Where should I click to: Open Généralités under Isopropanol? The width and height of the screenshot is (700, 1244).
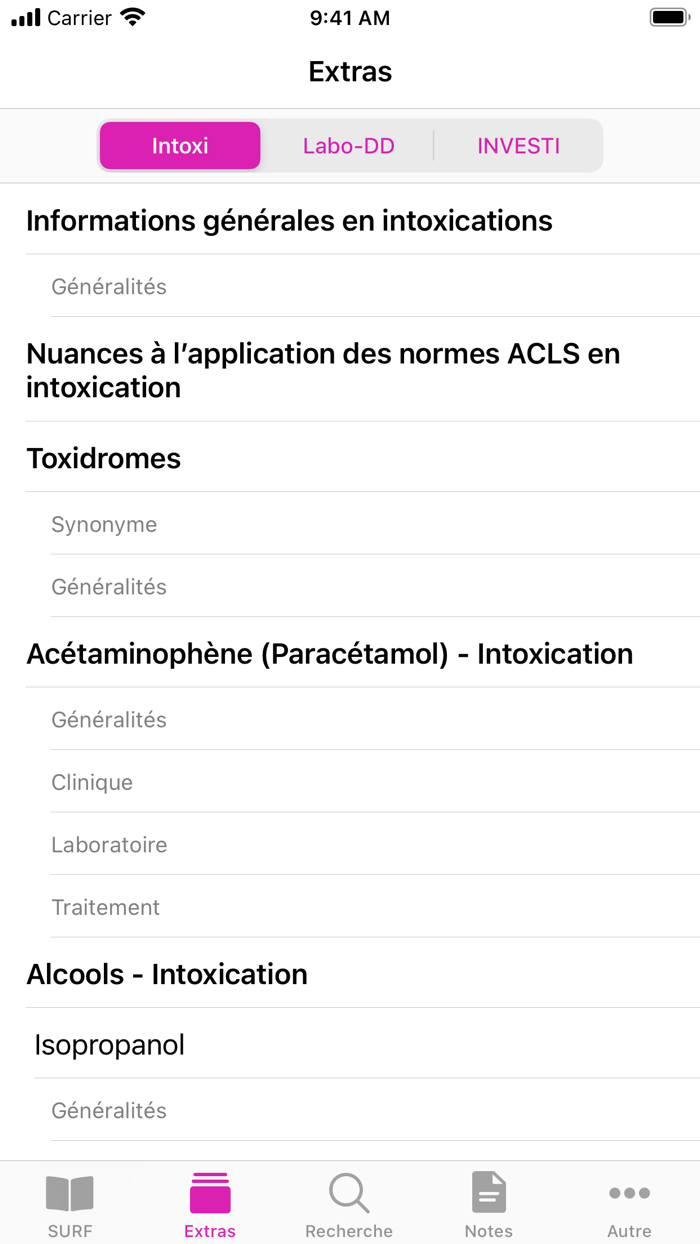[109, 1111]
